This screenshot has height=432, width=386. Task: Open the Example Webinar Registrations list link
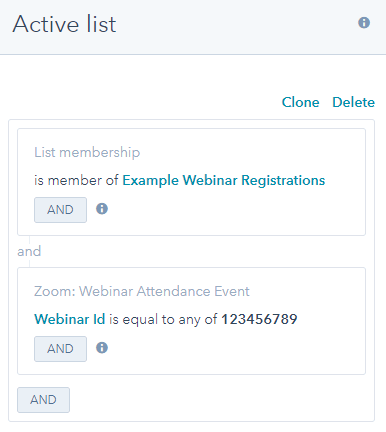pos(224,180)
